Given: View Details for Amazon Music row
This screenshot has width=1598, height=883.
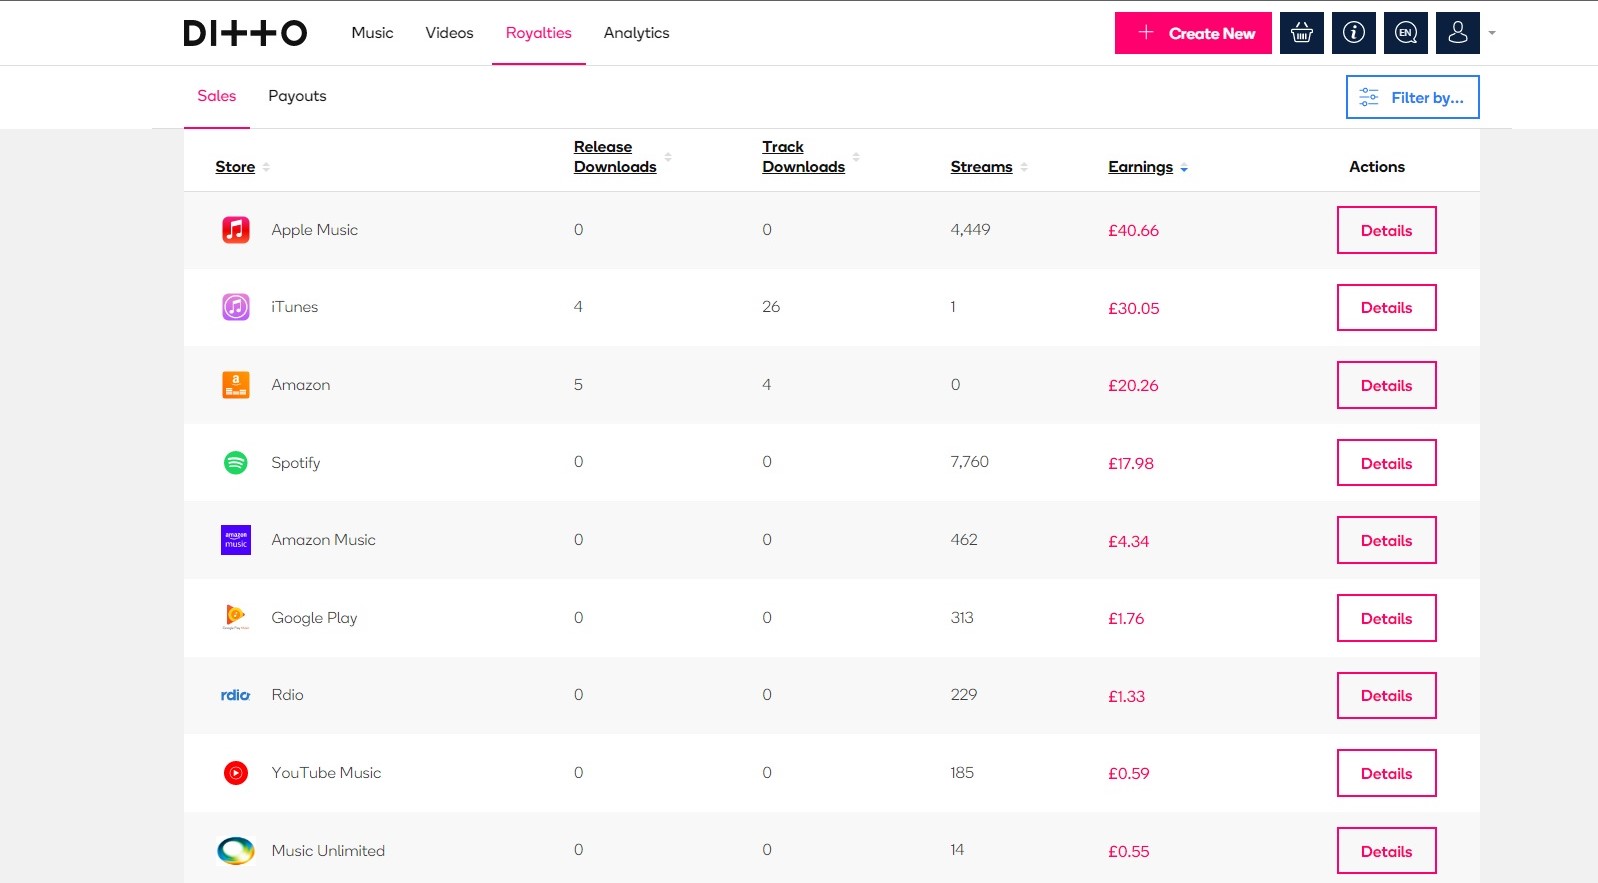Looking at the screenshot, I should [1386, 541].
